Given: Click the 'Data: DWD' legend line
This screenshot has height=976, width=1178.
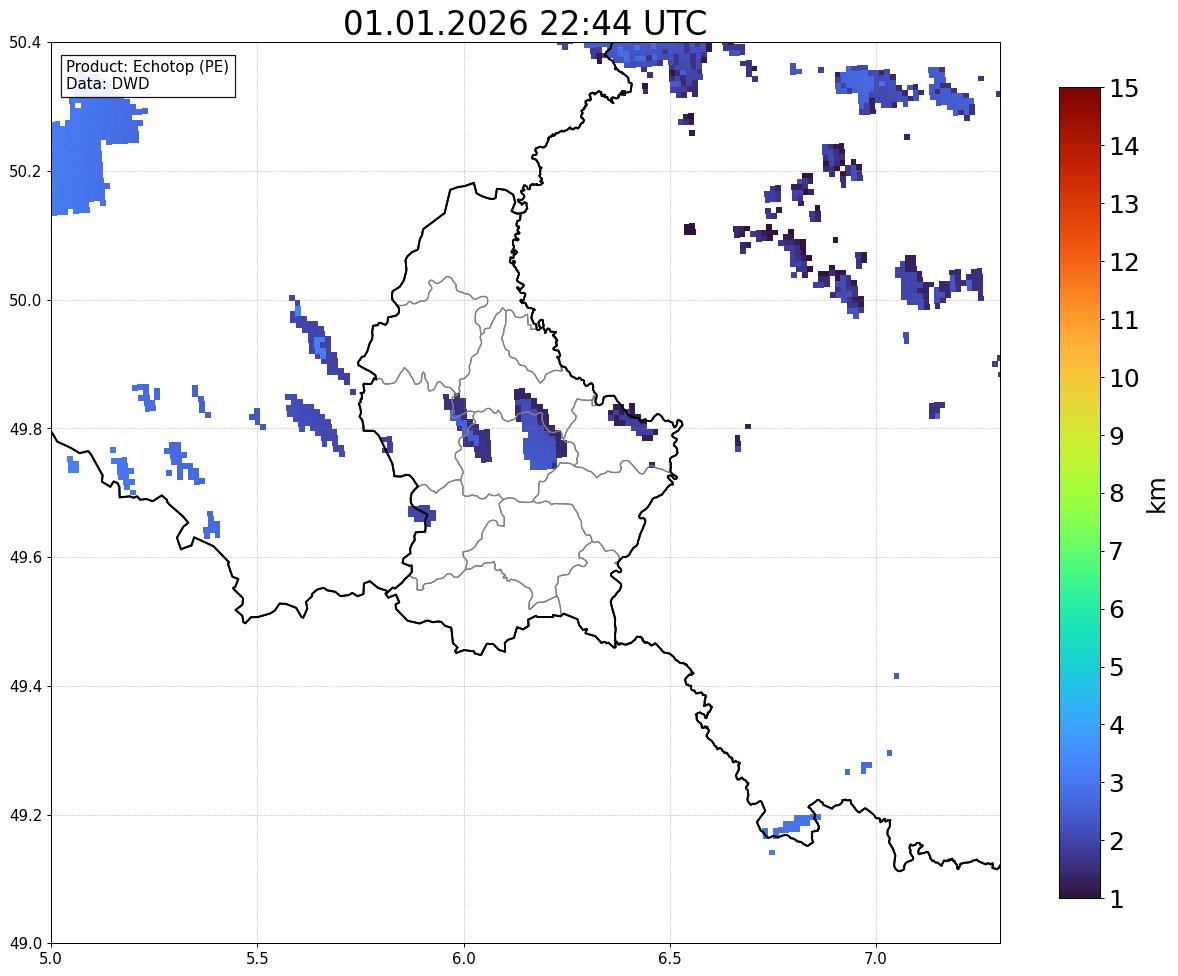Looking at the screenshot, I should point(107,83).
